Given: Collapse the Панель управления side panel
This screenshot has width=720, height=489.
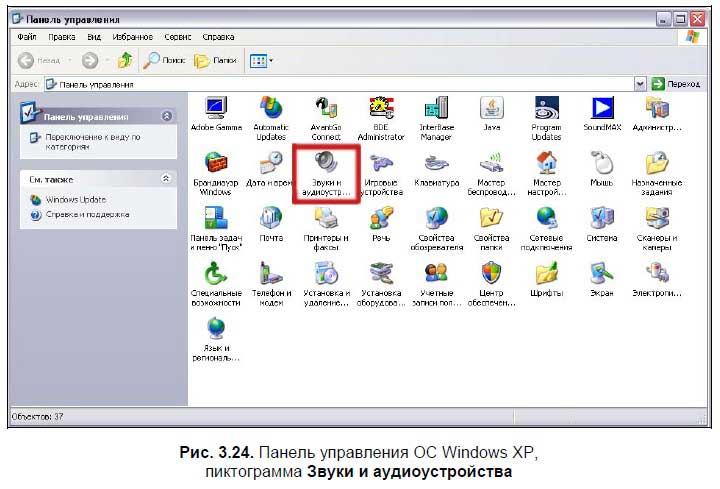Looking at the screenshot, I should (x=166, y=116).
